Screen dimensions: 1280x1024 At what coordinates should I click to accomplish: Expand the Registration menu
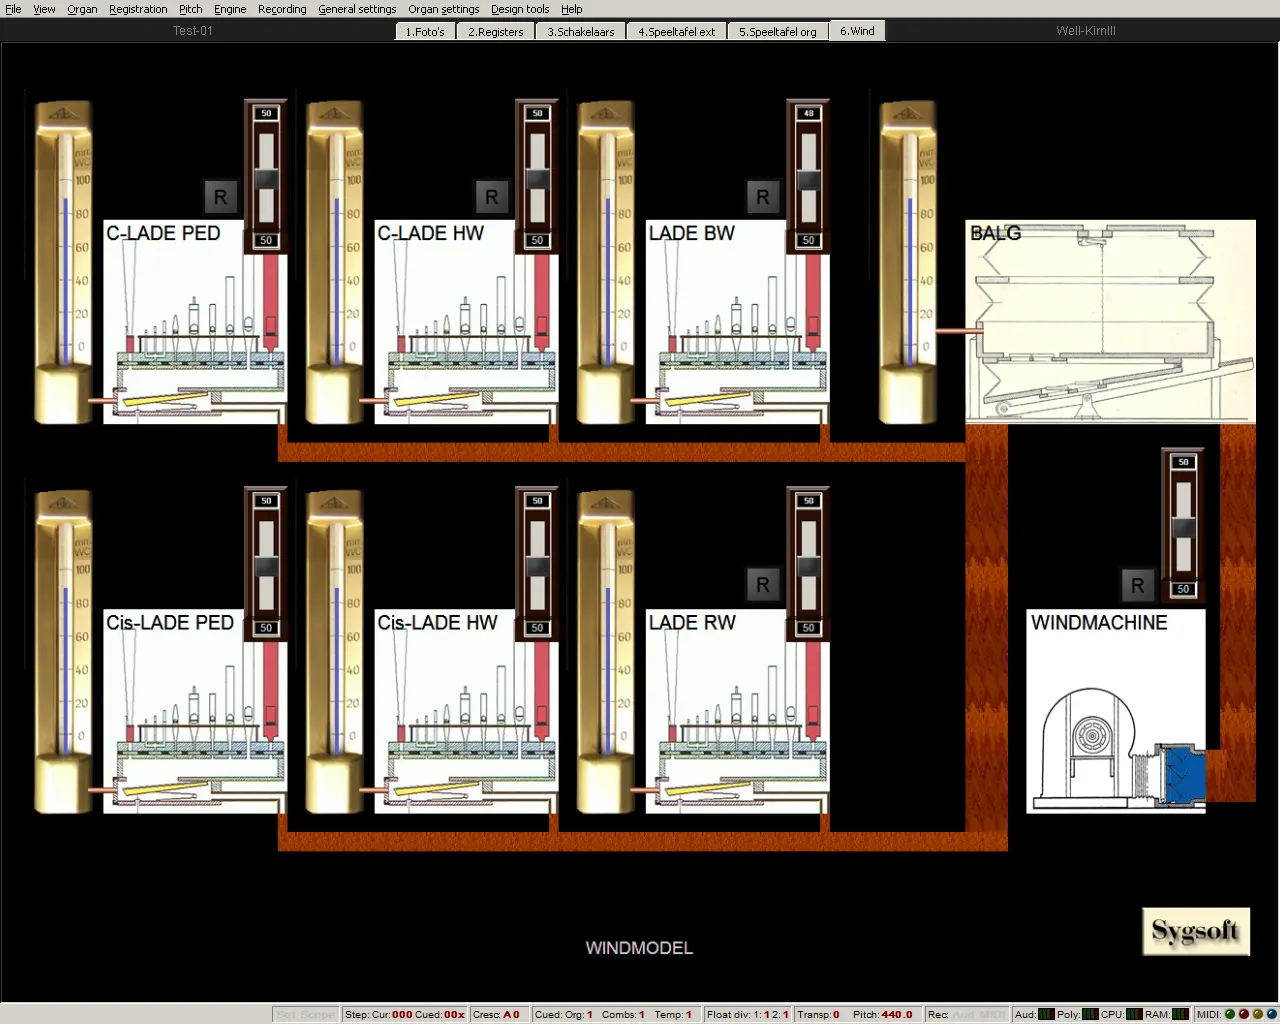pyautogui.click(x=138, y=9)
